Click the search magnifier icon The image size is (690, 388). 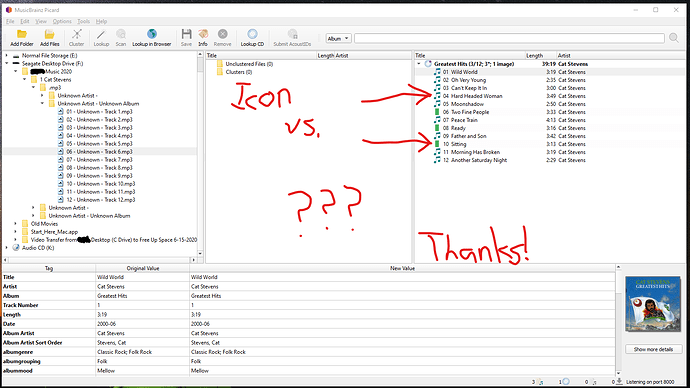coord(674,38)
